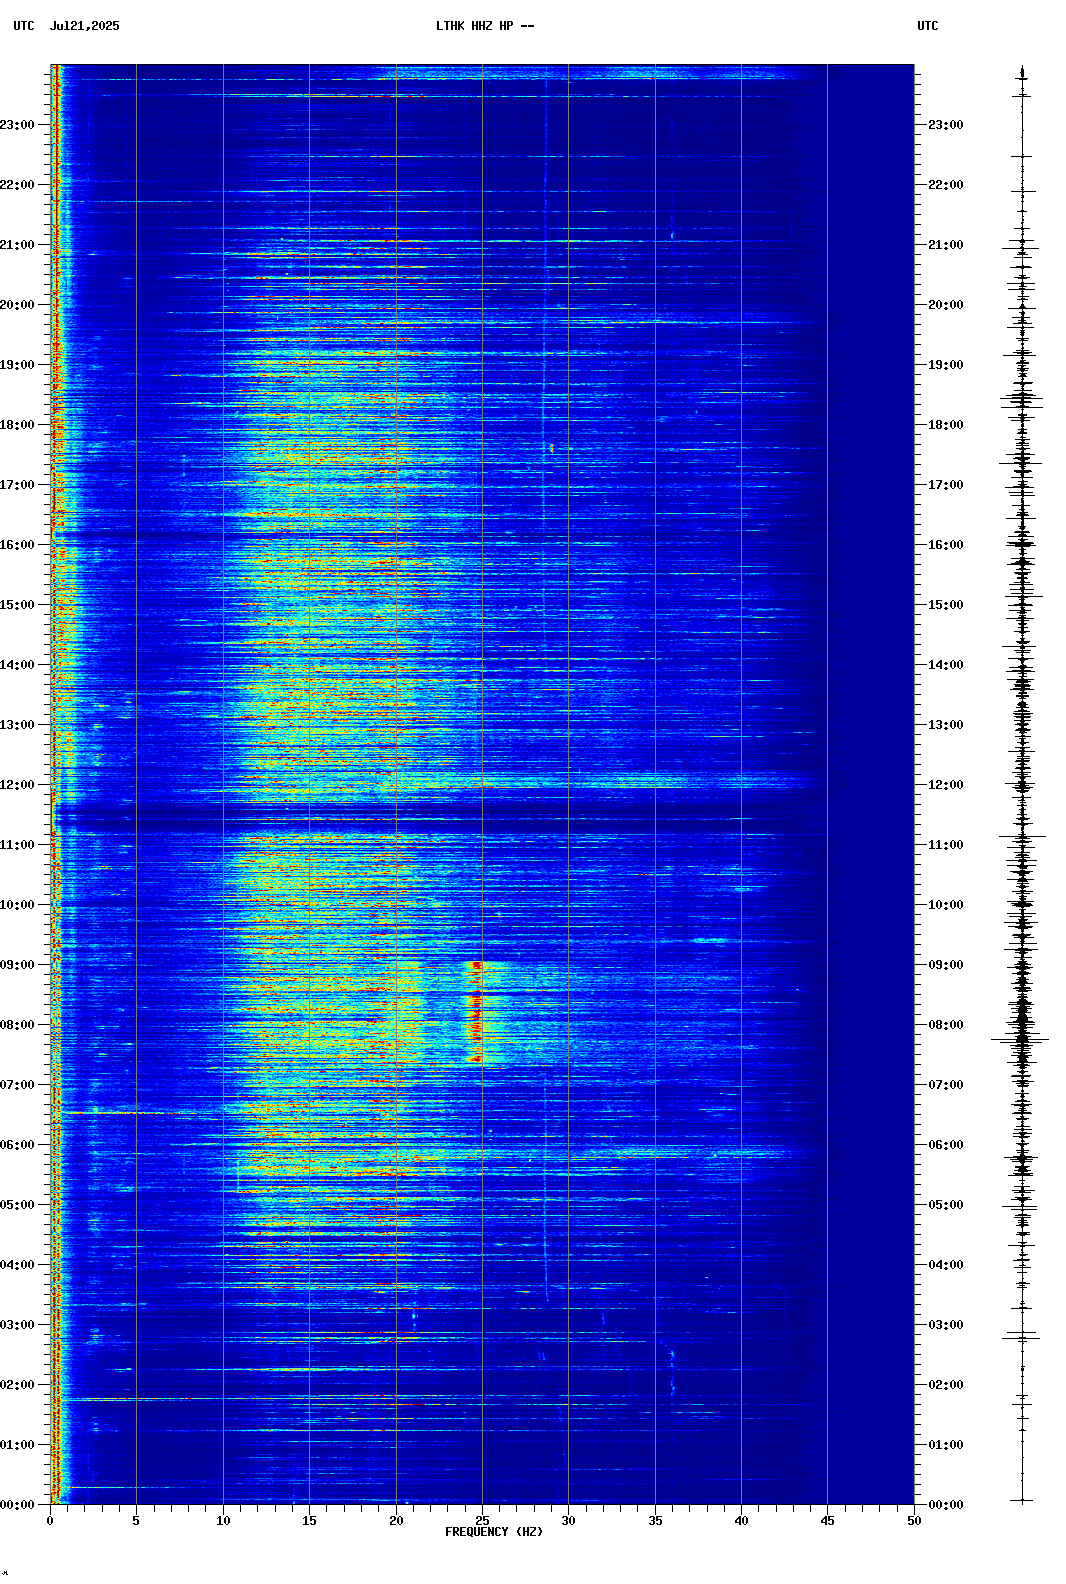
Task: Click the "Jul21,2025" date label
Action: [84, 26]
